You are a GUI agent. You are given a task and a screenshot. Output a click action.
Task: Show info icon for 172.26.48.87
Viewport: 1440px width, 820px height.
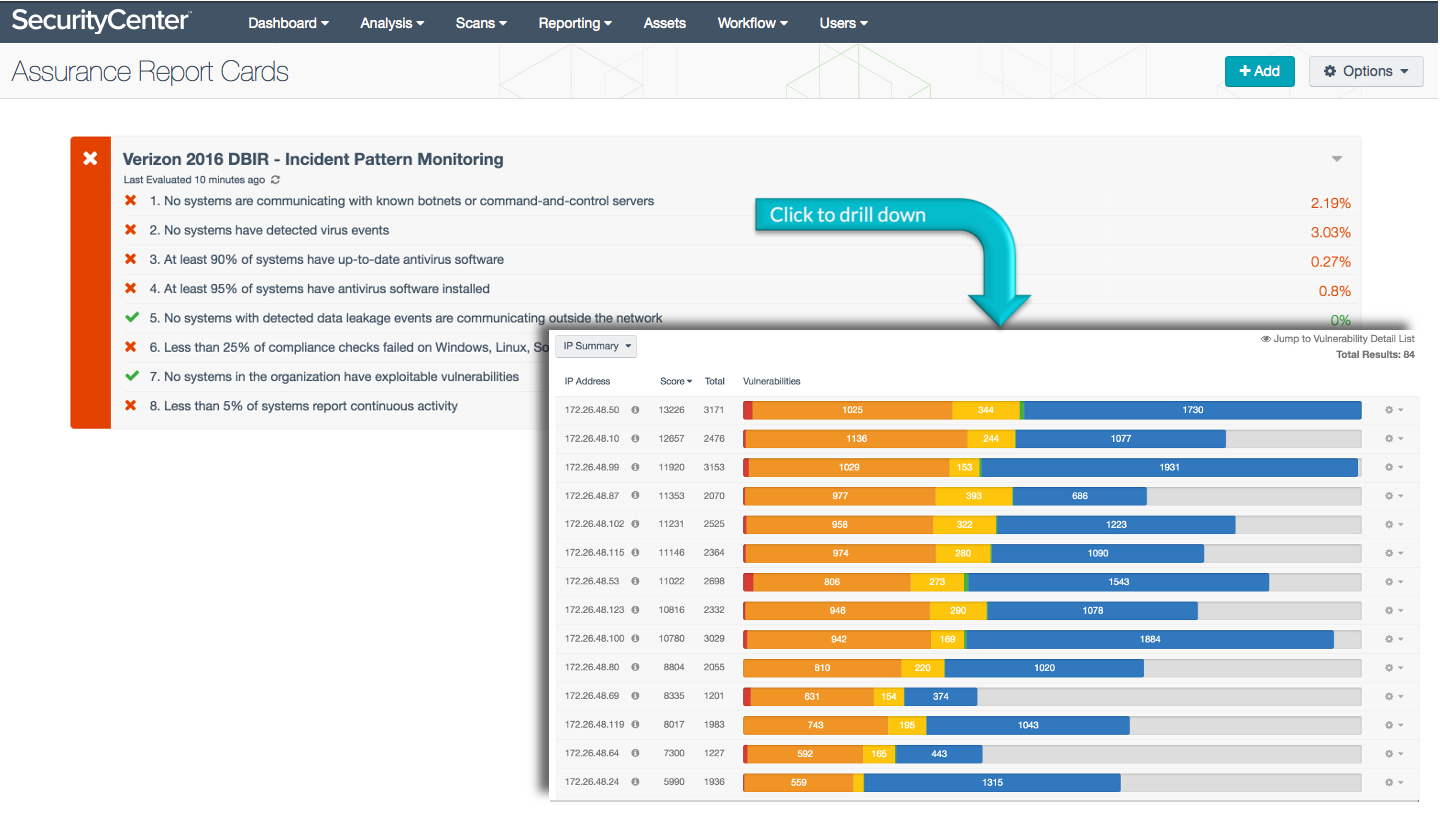[635, 496]
